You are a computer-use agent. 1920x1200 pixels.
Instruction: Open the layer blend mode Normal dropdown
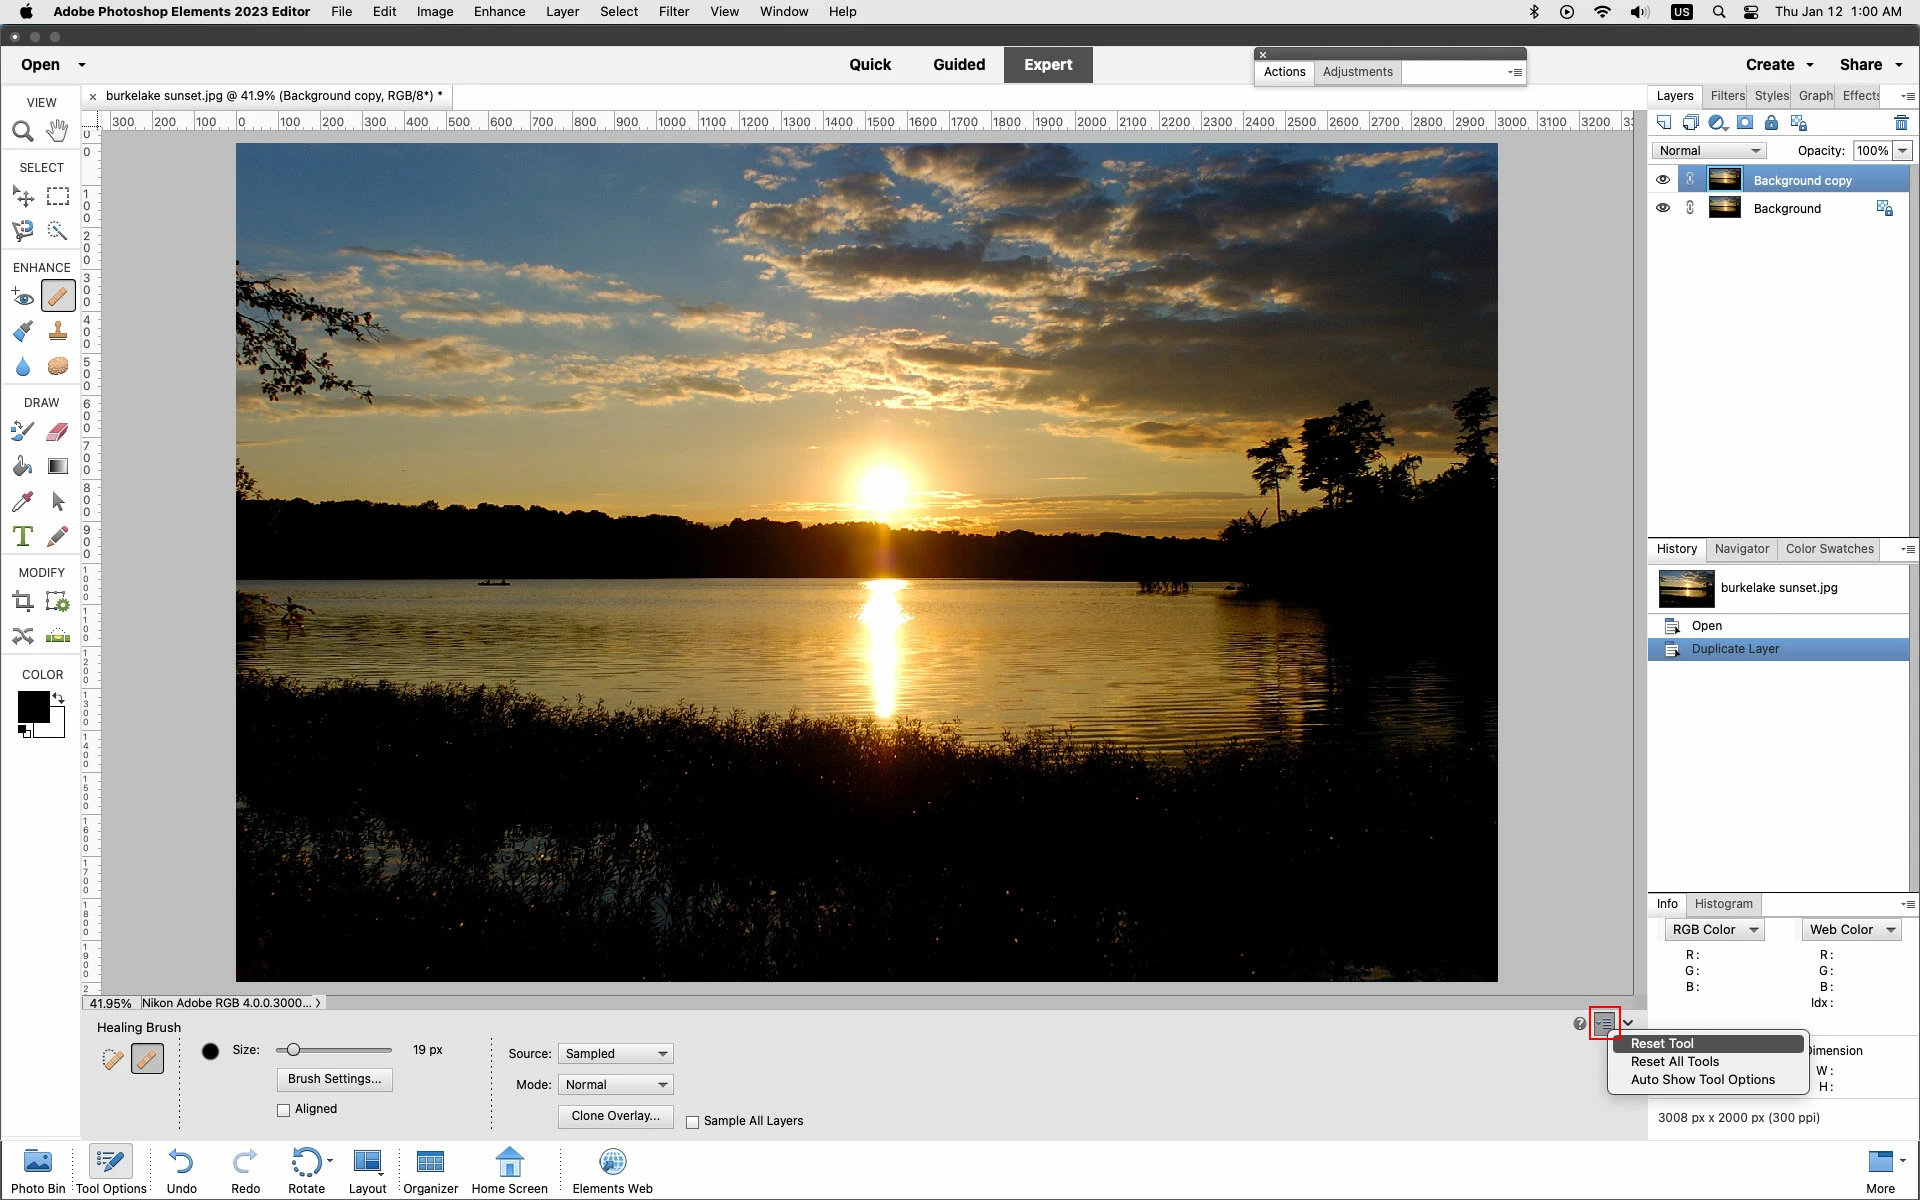1709,151
